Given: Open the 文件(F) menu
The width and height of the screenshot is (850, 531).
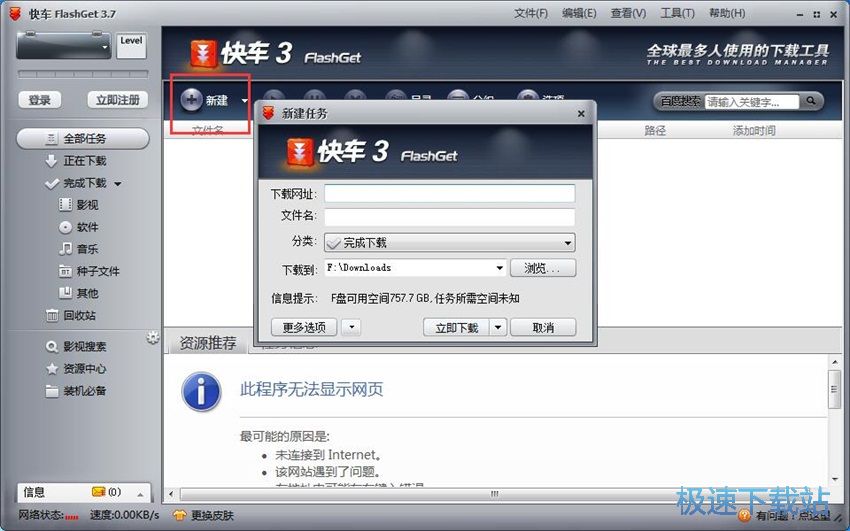Looking at the screenshot, I should coord(531,14).
